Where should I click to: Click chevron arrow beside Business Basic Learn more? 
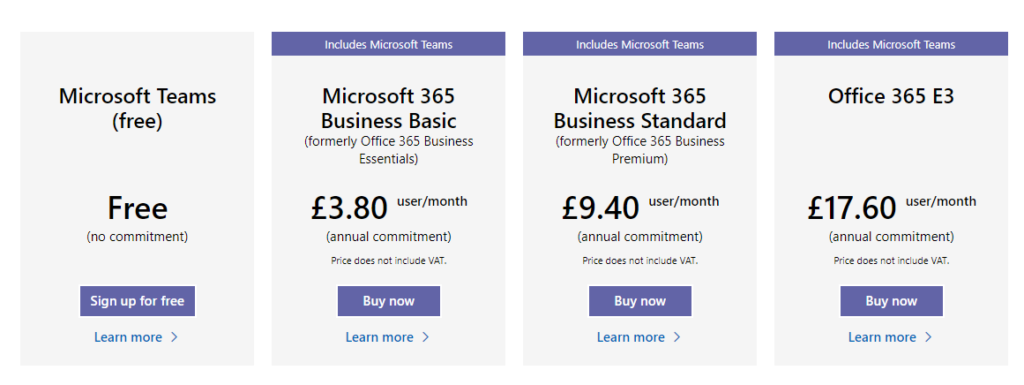pyautogui.click(x=426, y=337)
